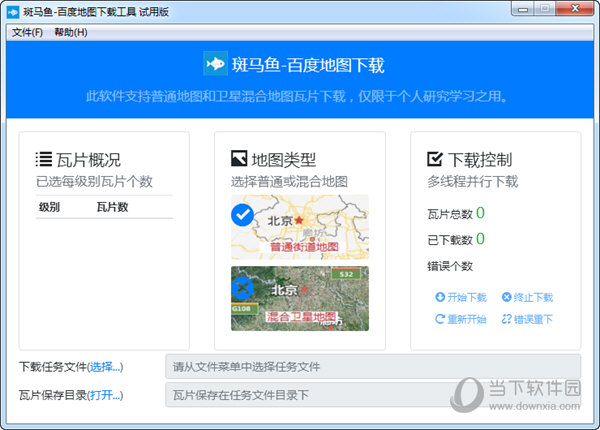
Task: Click the 瓦片数 column header
Action: click(112, 207)
